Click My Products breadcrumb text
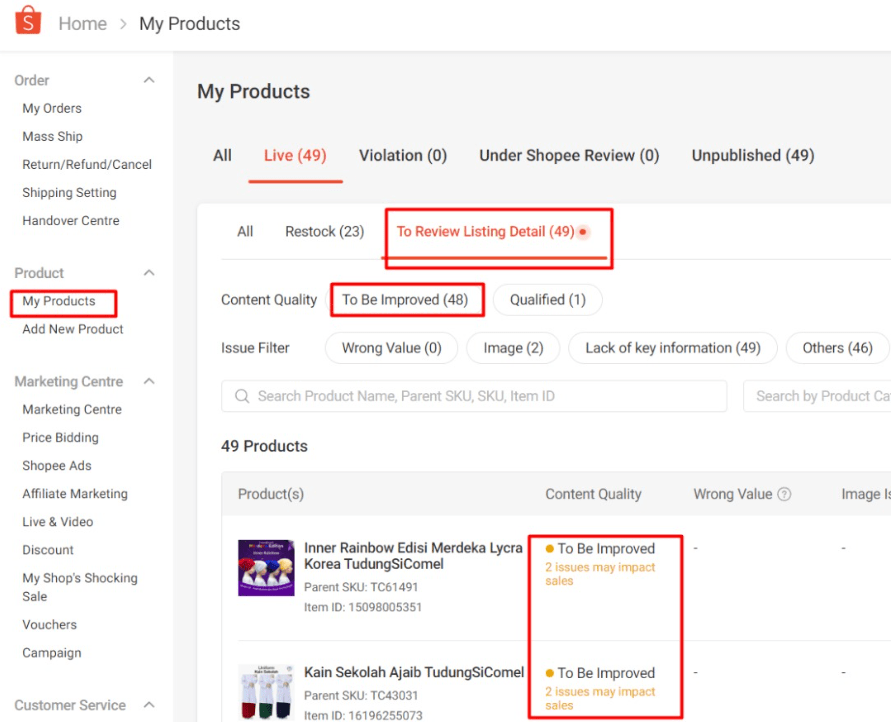This screenshot has width=891, height=722. [190, 24]
